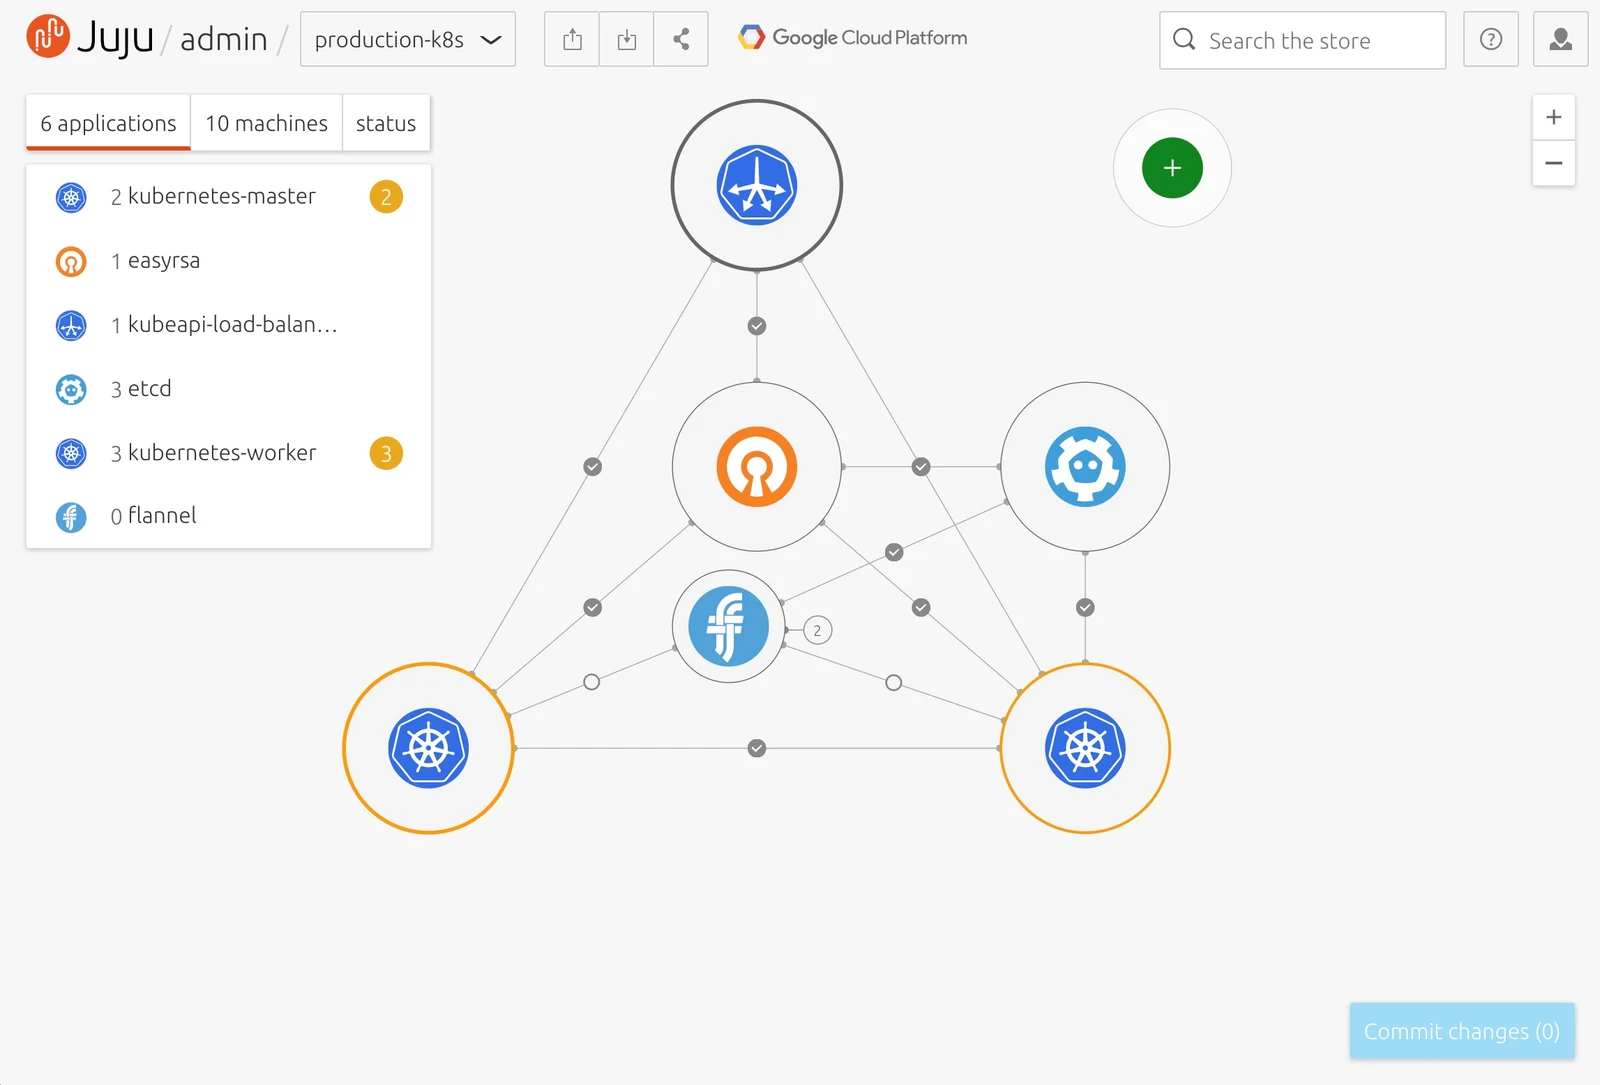
Task: Click the green add application button
Action: click(1172, 168)
